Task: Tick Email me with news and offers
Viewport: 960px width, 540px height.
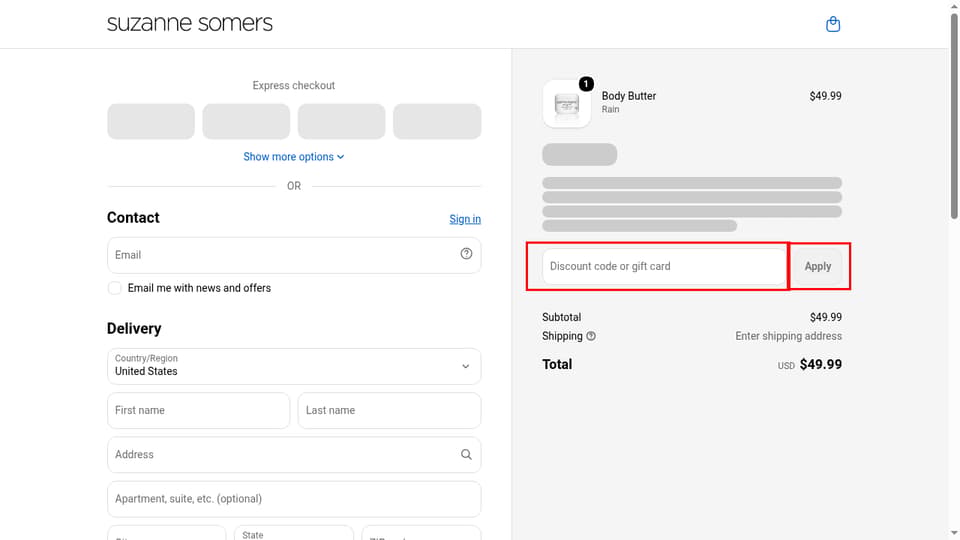Action: tap(114, 288)
